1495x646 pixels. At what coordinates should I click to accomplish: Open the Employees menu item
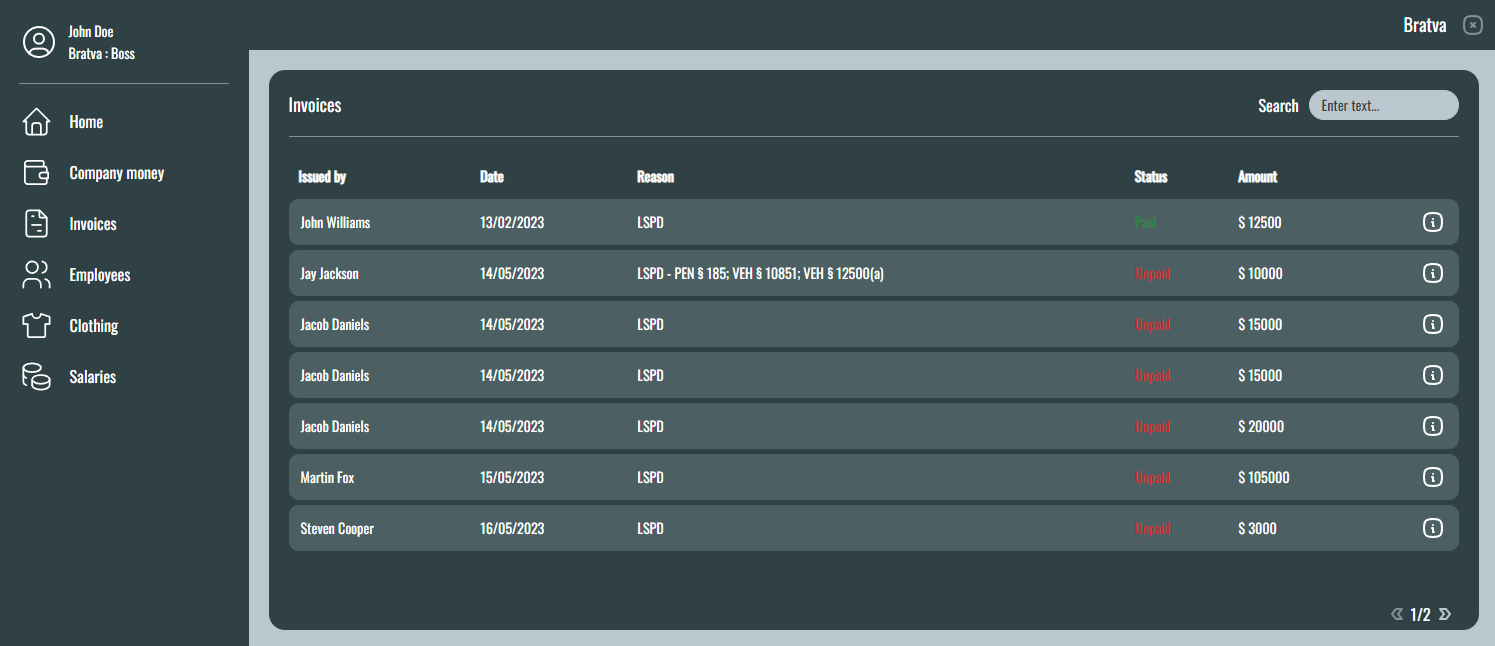100,275
